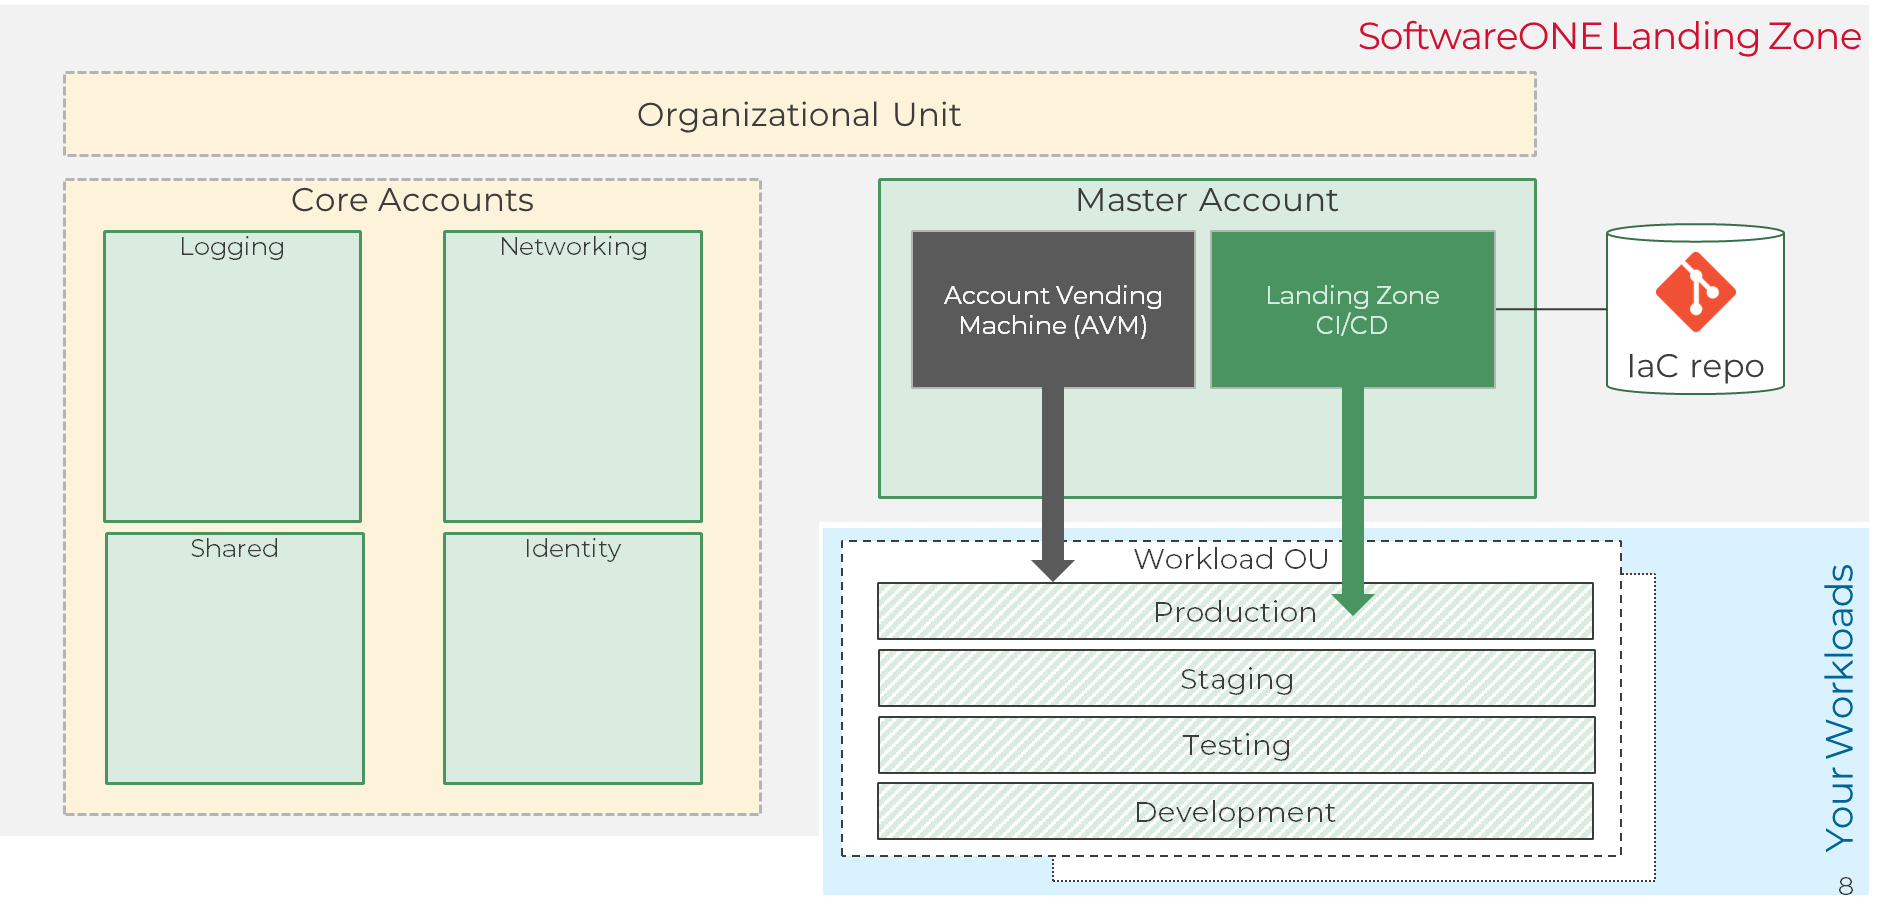Viewport: 1885px width, 916px height.
Task: Select the Development workload bar
Action: point(1234,812)
